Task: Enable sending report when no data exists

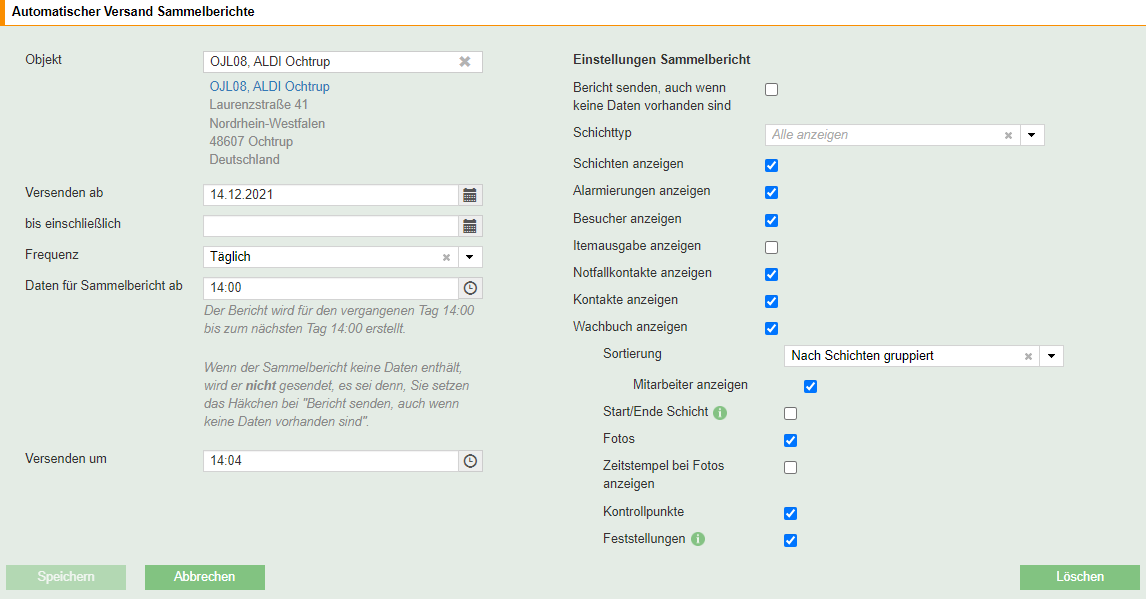Action: pyautogui.click(x=771, y=89)
